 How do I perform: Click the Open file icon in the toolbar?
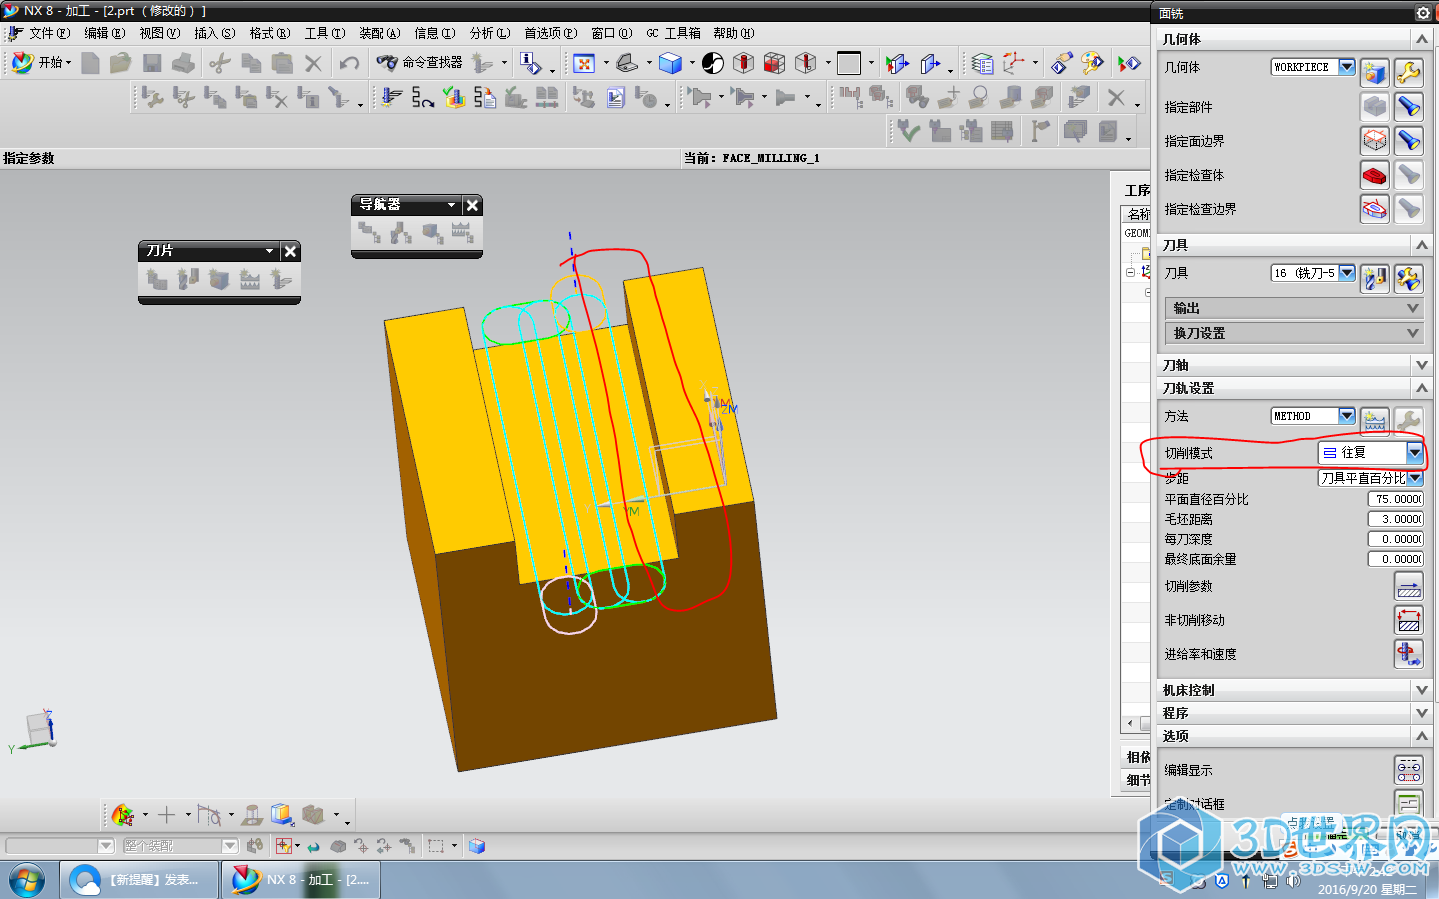point(121,63)
